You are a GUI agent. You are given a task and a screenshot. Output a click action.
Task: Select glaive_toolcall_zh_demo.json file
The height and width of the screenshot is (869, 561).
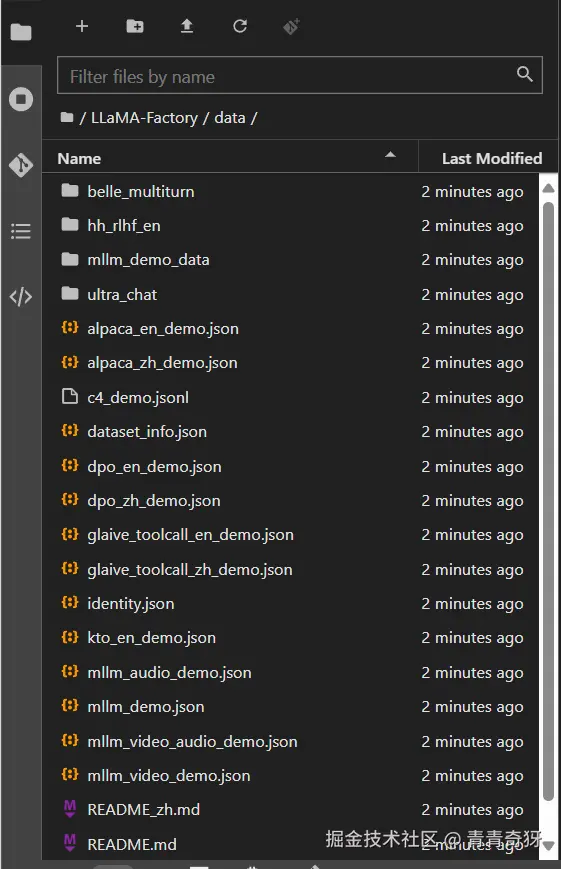tap(290, 570)
